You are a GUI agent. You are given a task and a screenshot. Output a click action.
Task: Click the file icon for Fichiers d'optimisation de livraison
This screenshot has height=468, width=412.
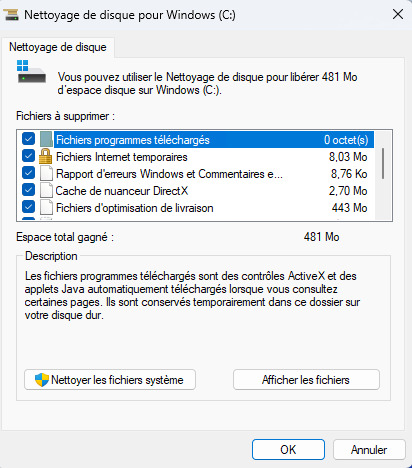(x=46, y=207)
